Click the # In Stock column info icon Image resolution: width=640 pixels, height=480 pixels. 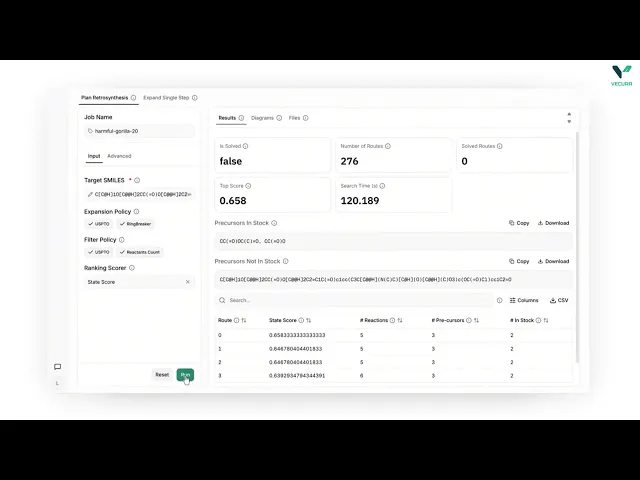pyautogui.click(x=538, y=320)
